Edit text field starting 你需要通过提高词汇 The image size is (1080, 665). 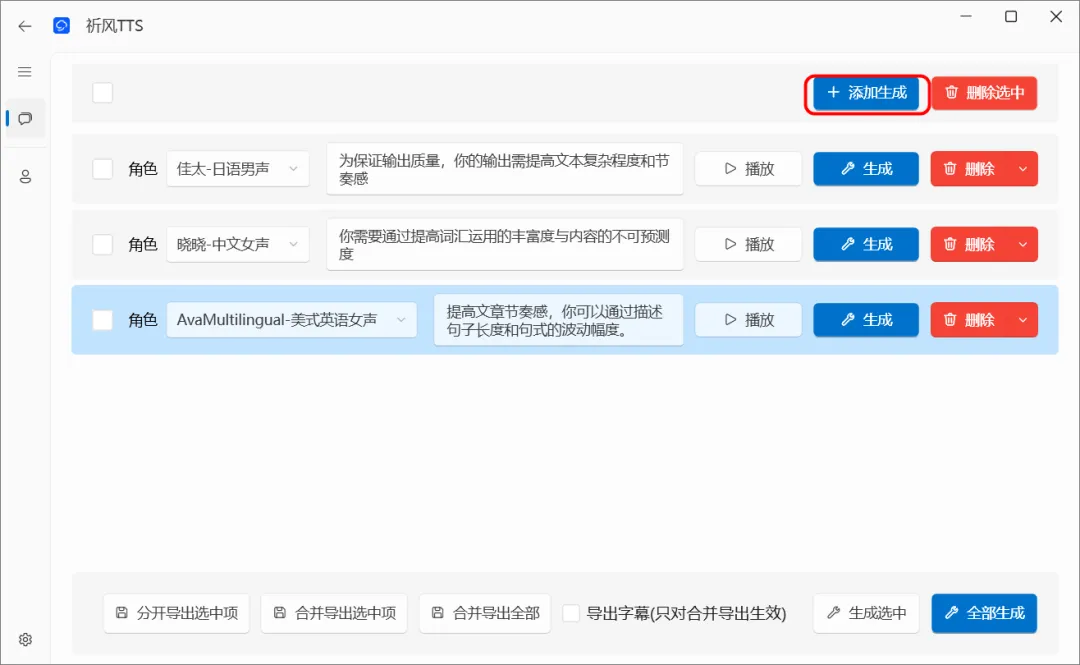coord(505,244)
